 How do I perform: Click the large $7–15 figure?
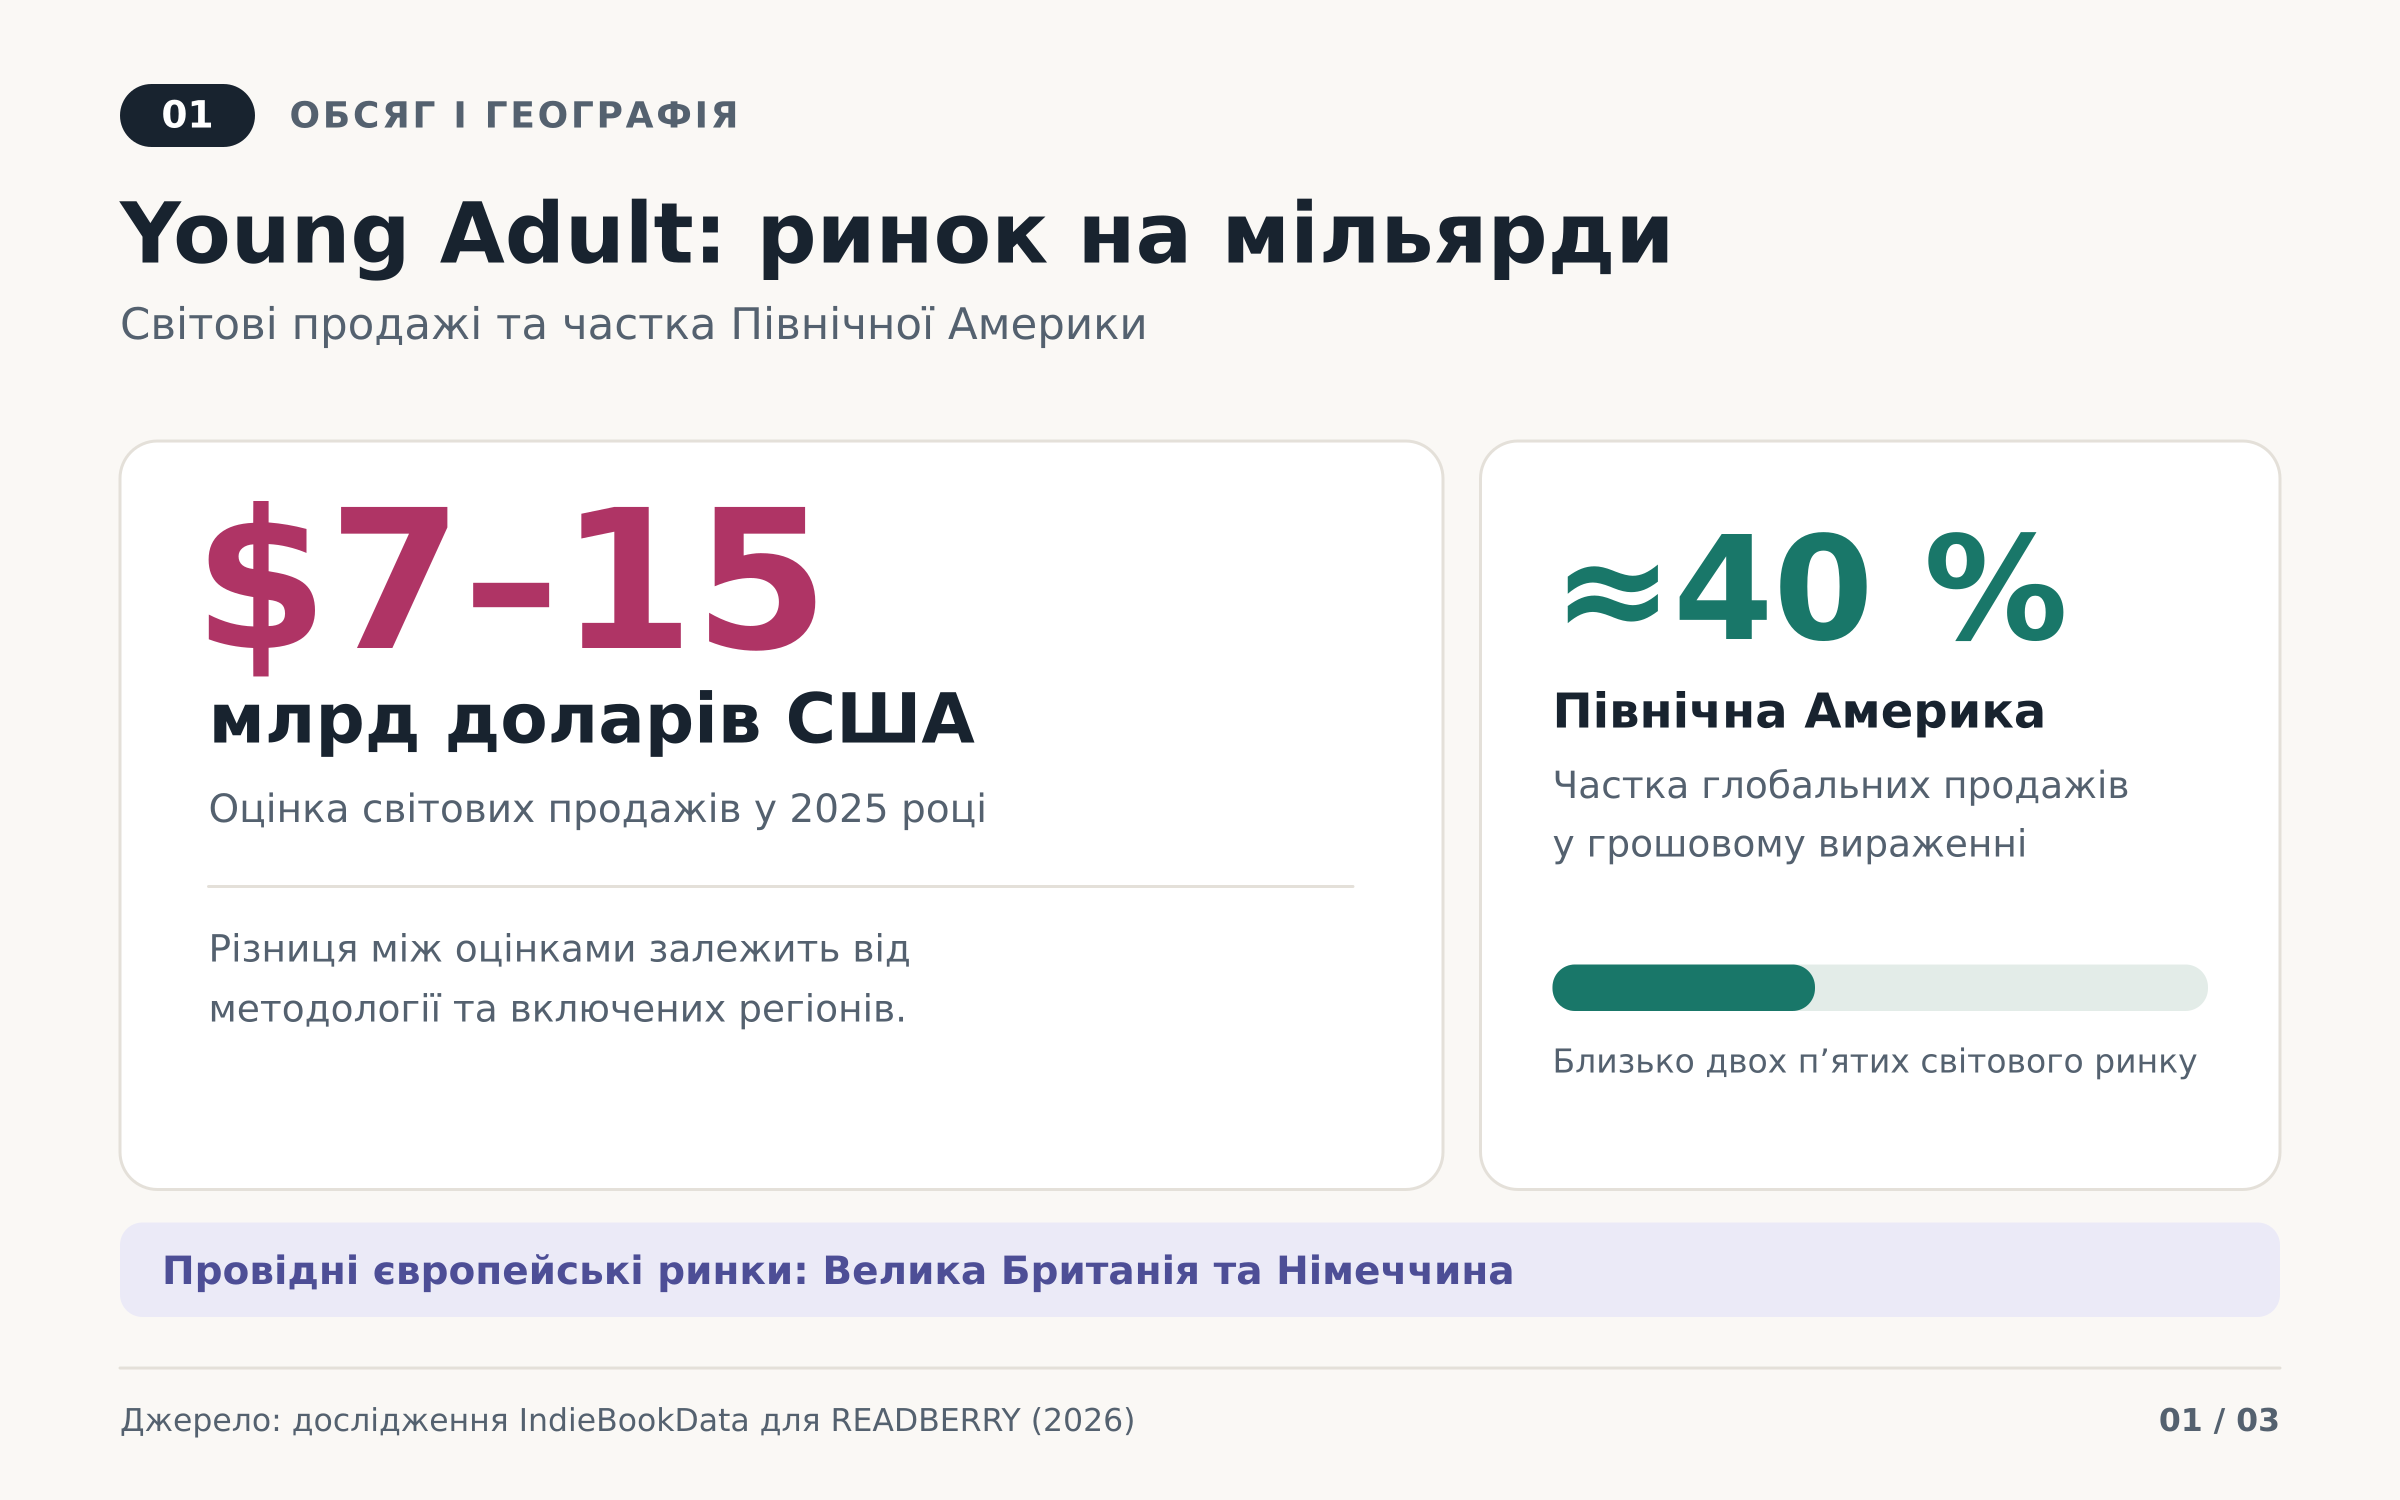tap(512, 588)
